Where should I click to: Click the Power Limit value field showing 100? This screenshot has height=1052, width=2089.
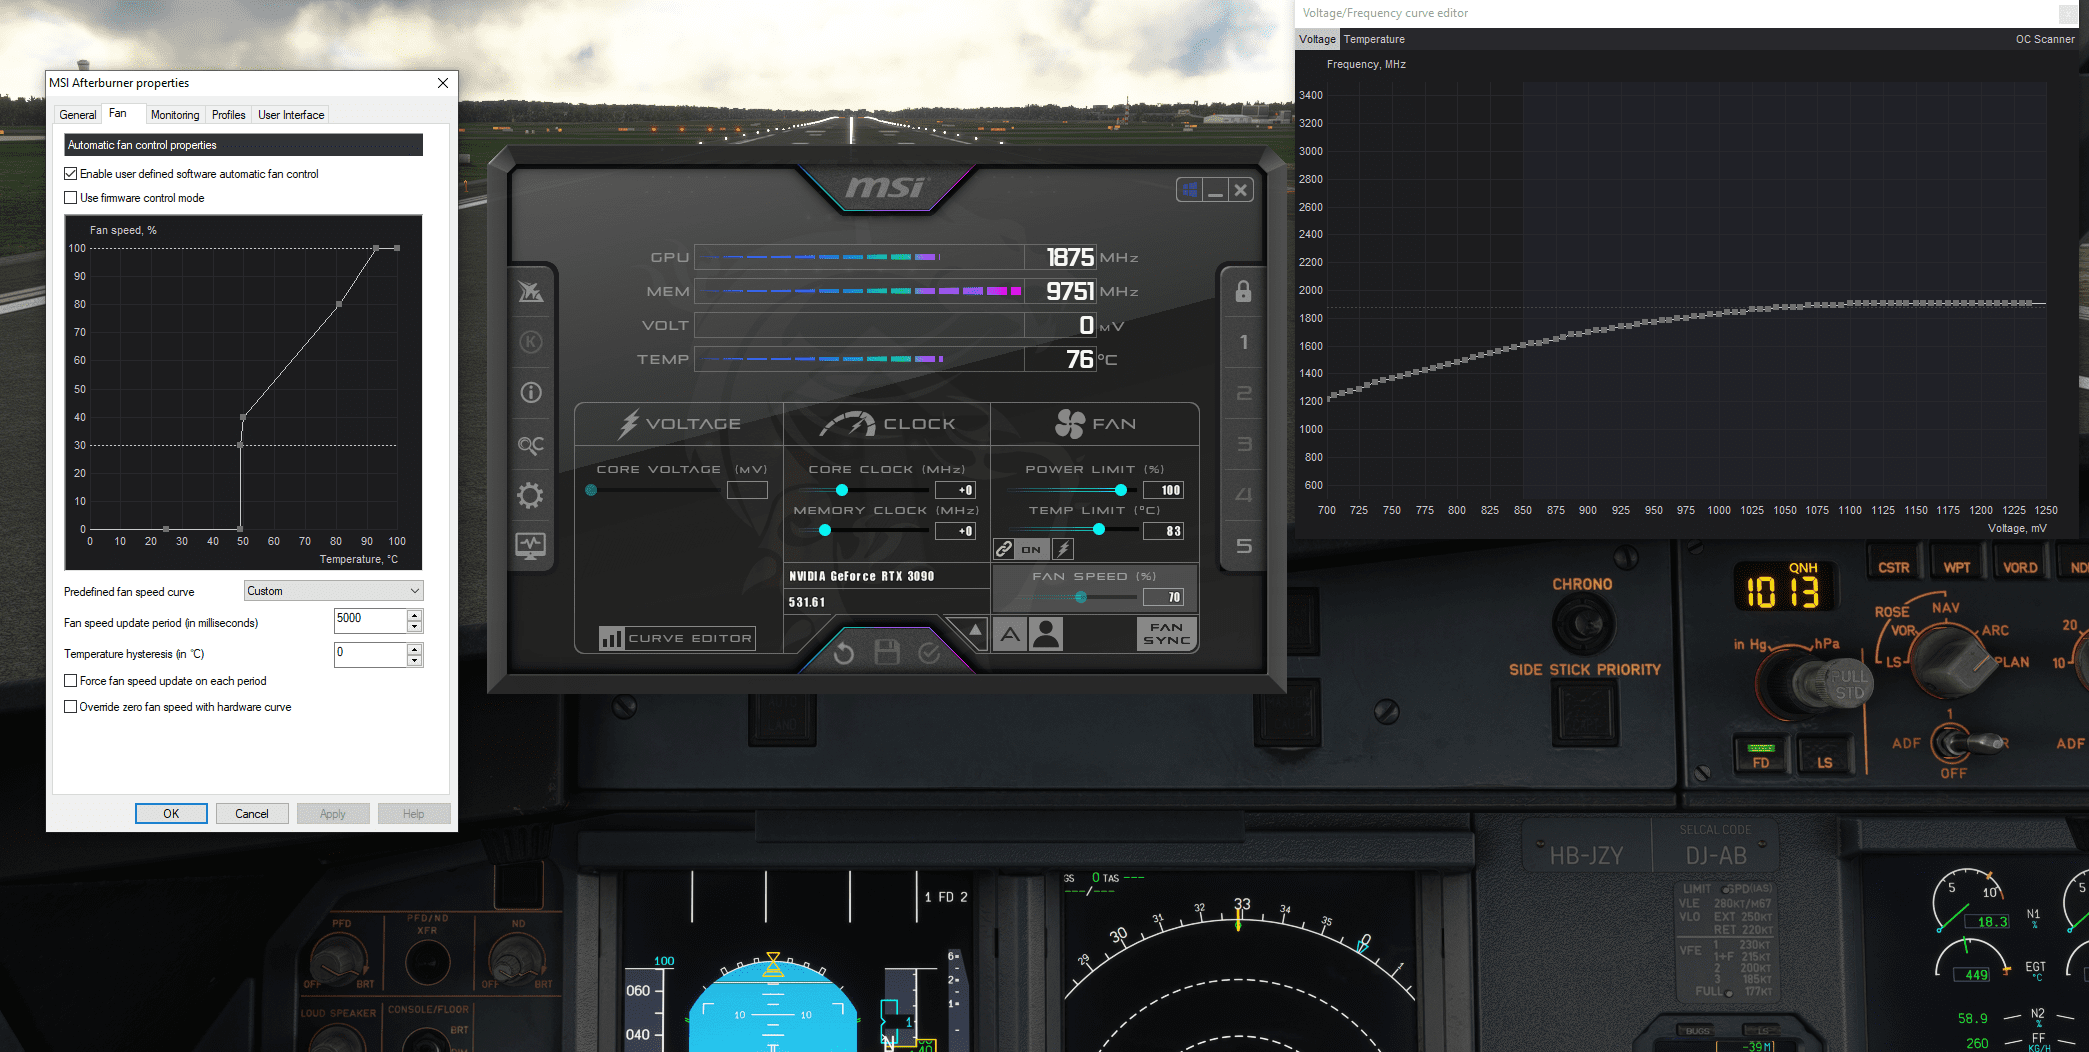tap(1164, 490)
